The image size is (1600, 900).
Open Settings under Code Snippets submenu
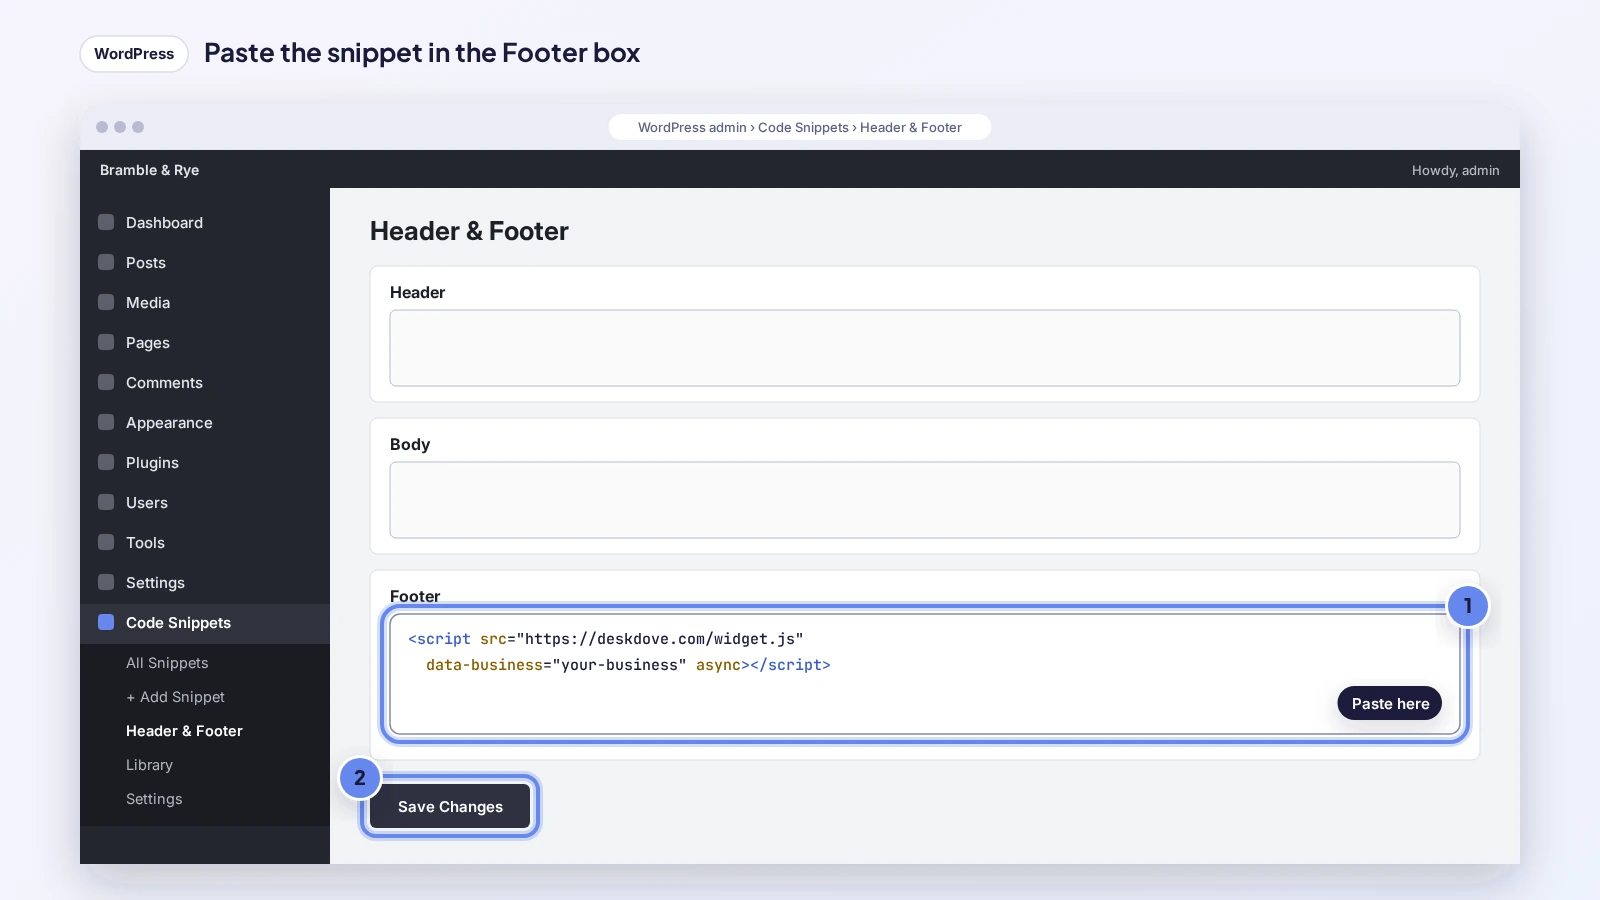(154, 799)
